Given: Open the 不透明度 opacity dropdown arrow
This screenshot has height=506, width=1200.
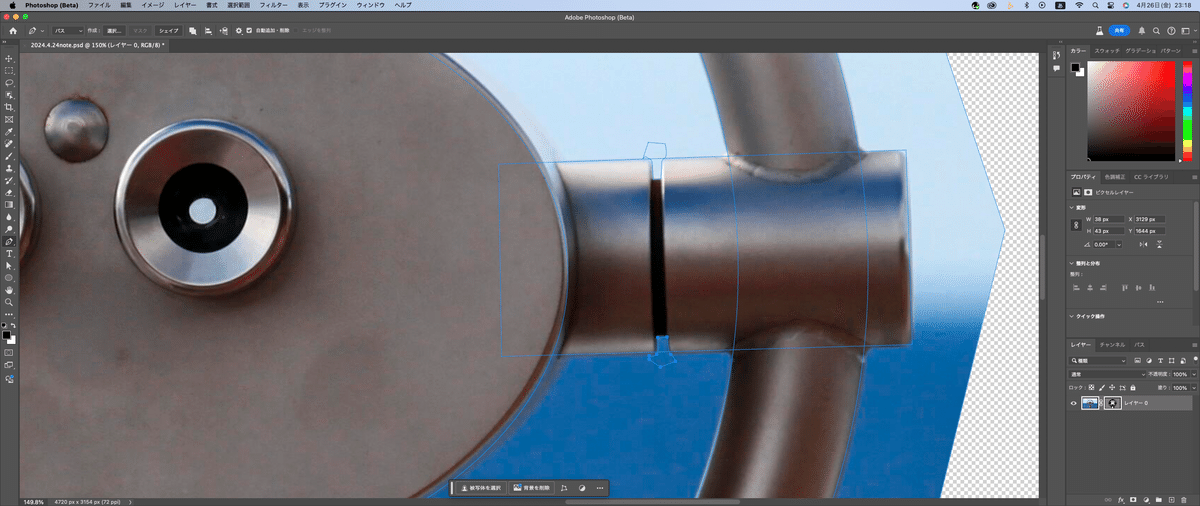Looking at the screenshot, I should (x=1194, y=374).
